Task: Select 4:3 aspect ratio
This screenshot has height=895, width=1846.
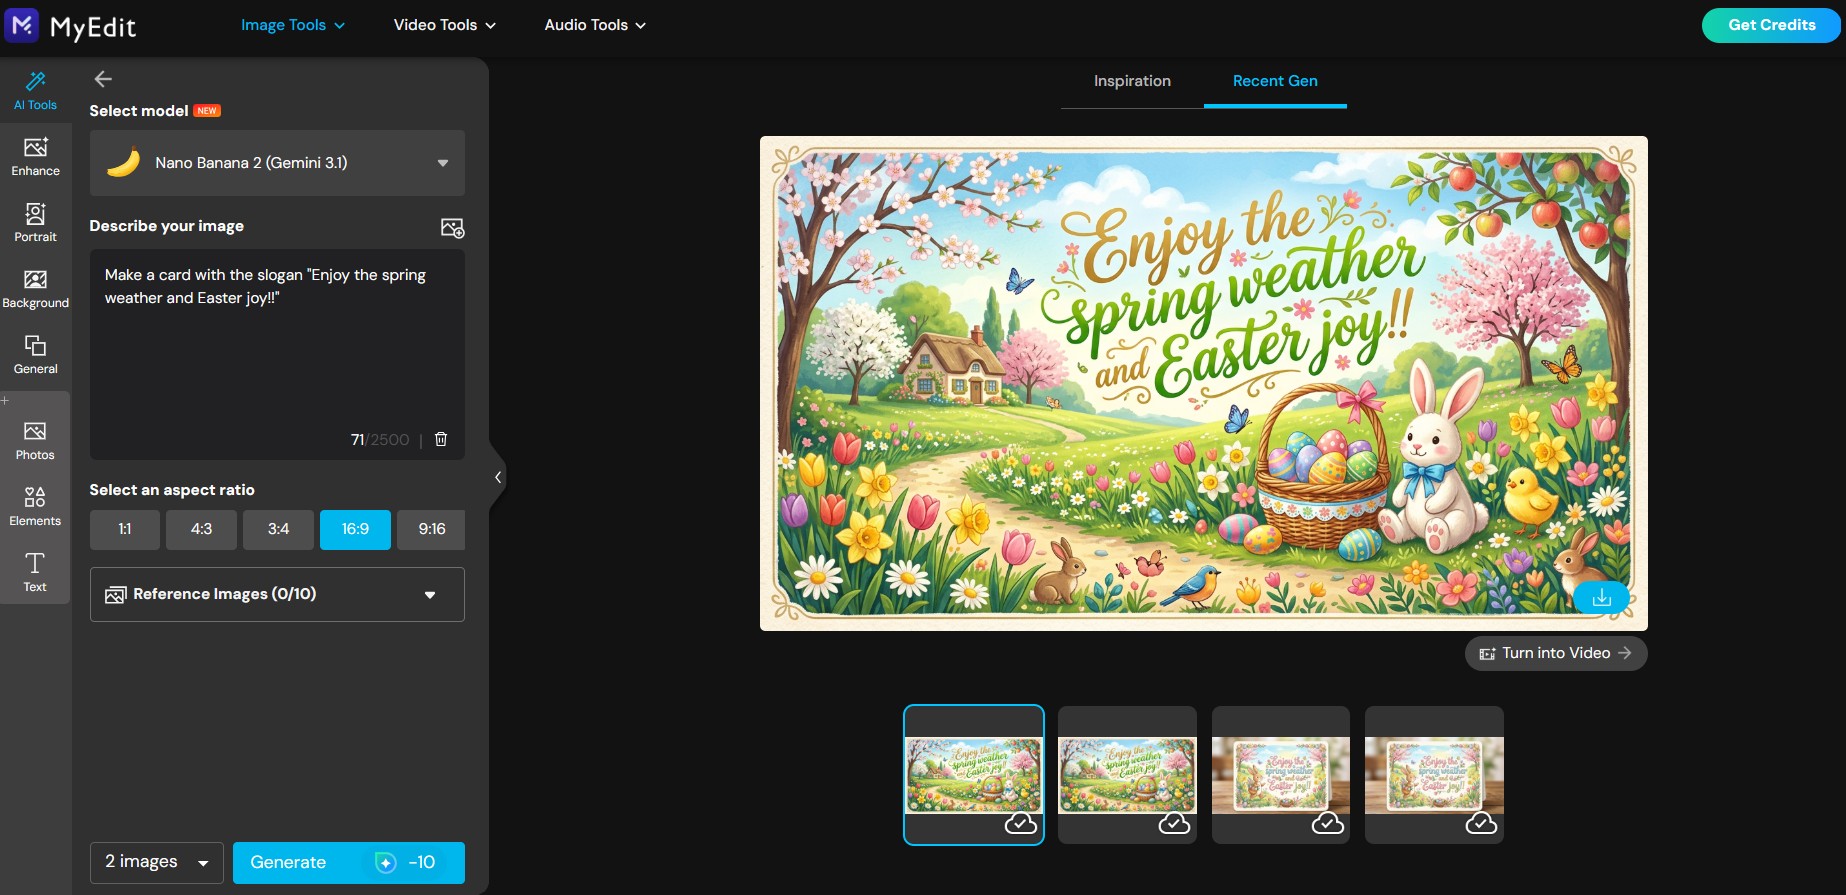Action: pyautogui.click(x=202, y=529)
